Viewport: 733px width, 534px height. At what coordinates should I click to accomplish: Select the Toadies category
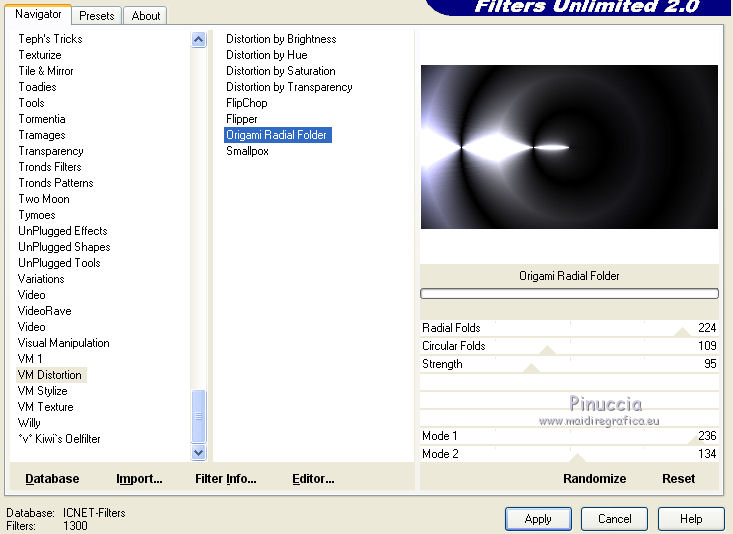pos(37,87)
